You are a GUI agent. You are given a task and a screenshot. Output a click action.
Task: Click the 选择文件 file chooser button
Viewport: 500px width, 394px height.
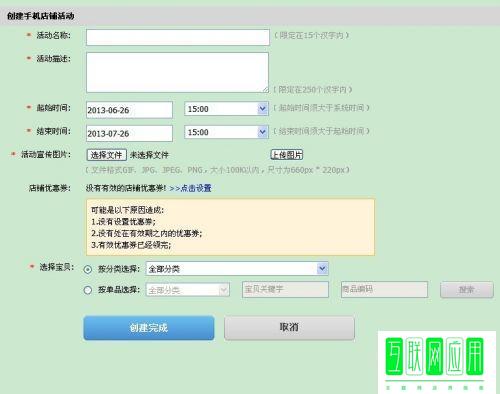[x=107, y=155]
